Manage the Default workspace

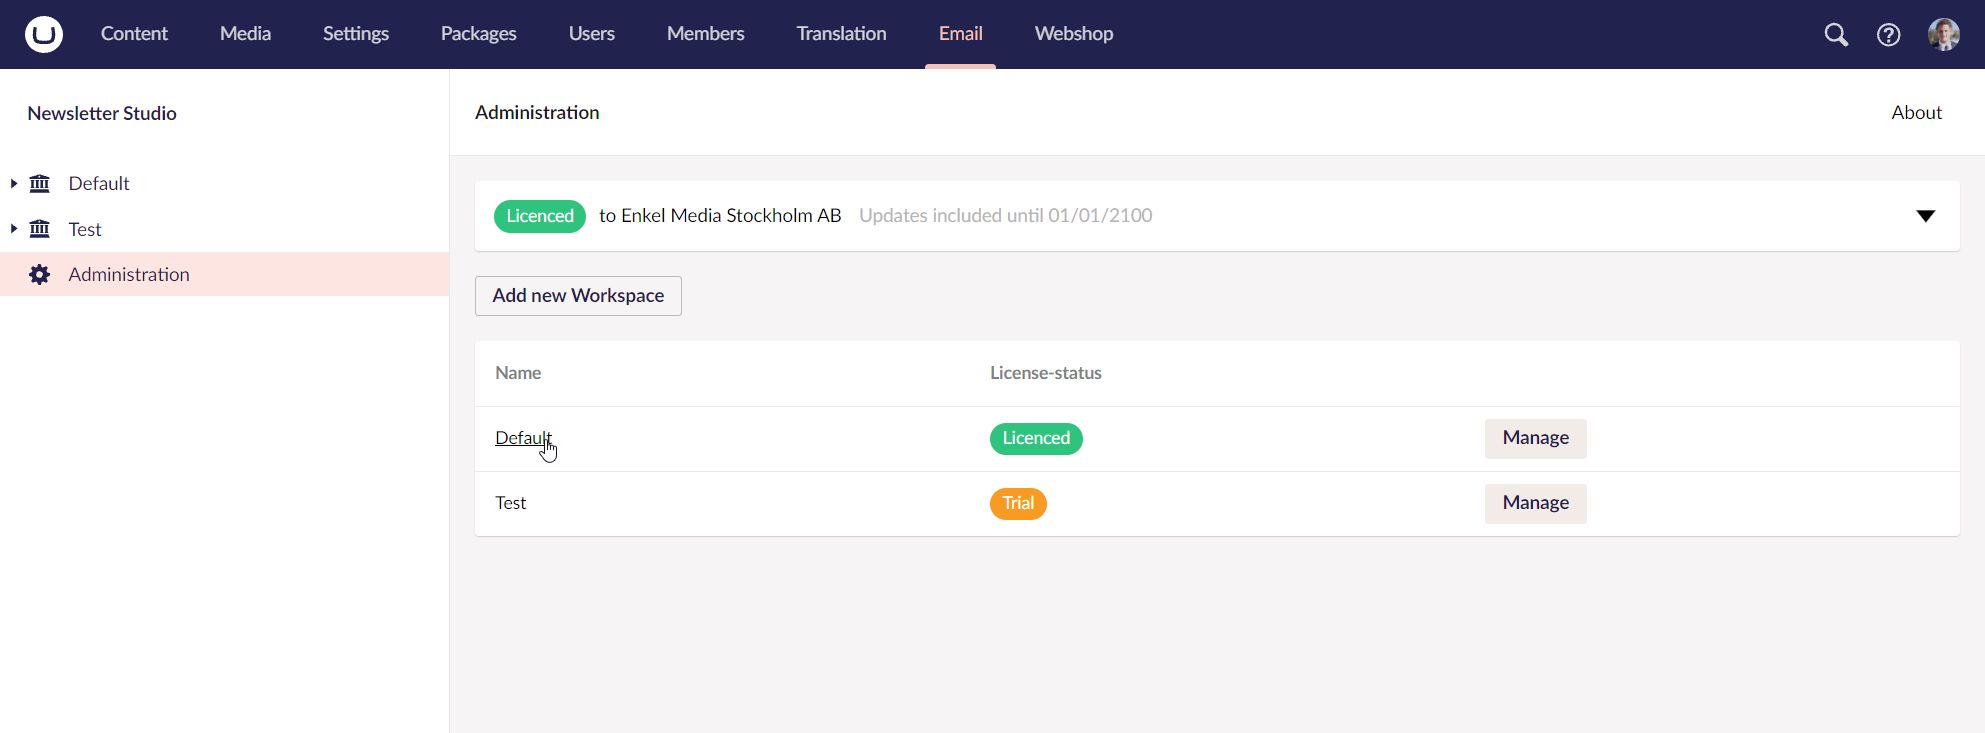pos(1535,438)
